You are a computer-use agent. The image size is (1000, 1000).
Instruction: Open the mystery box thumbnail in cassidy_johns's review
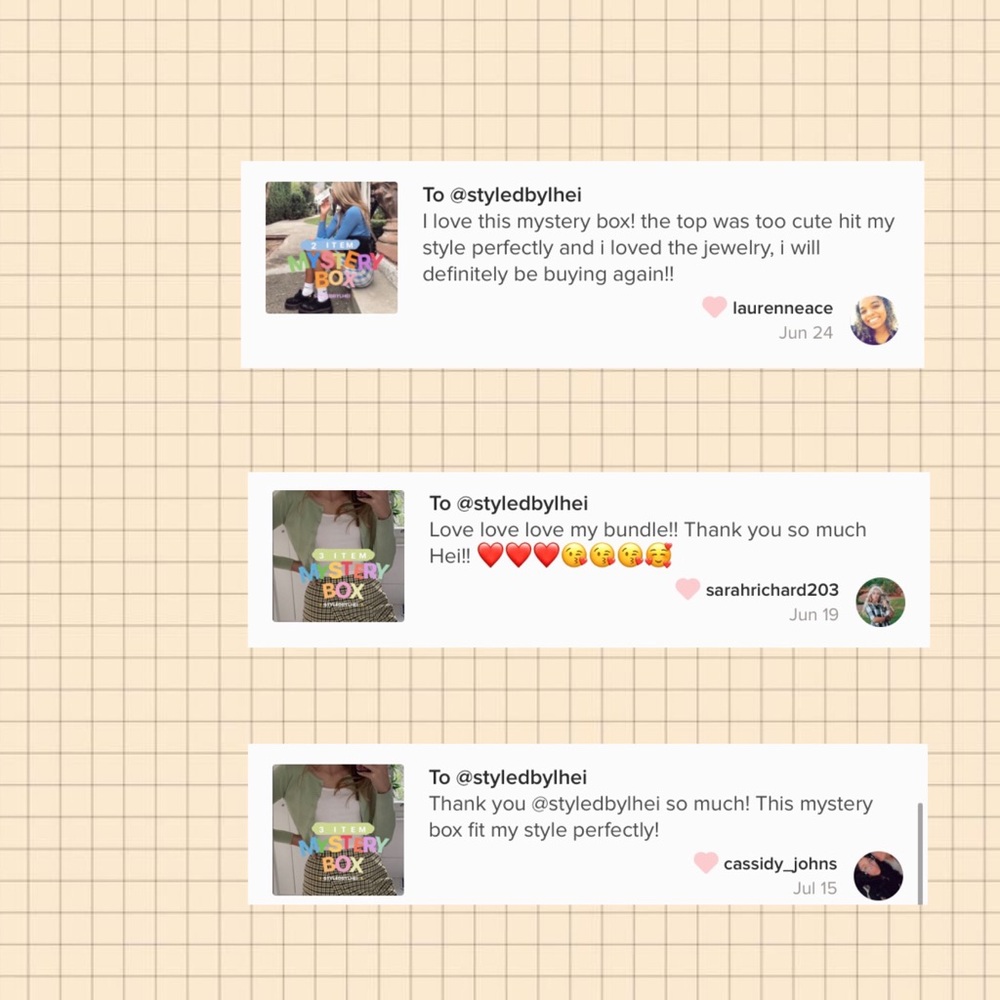pos(338,830)
